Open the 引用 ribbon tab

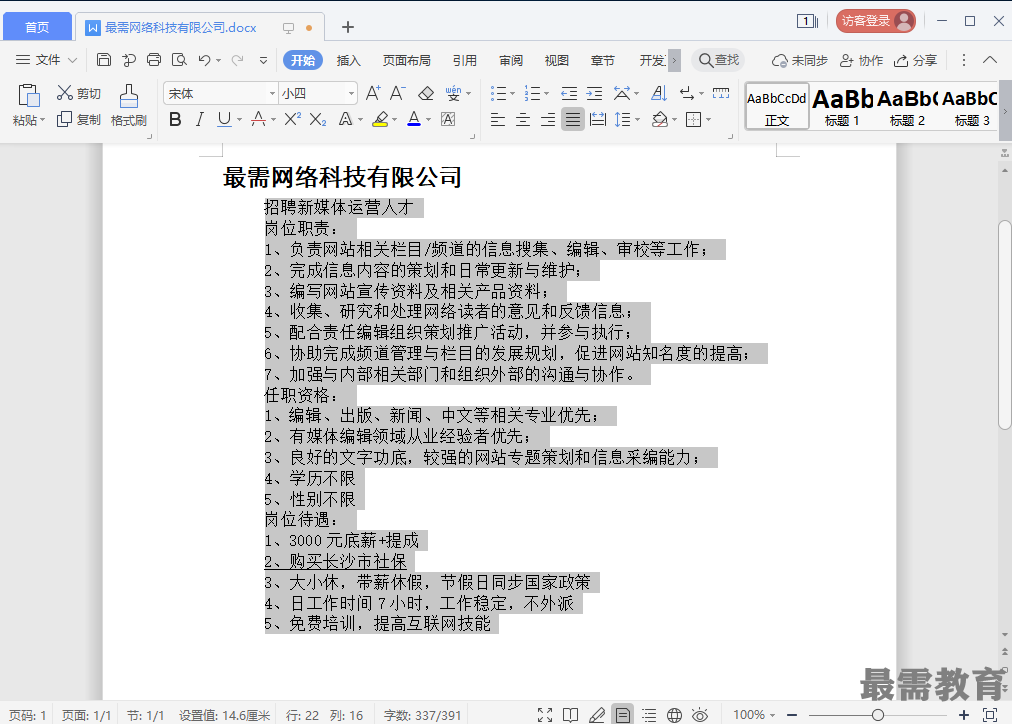pos(465,61)
